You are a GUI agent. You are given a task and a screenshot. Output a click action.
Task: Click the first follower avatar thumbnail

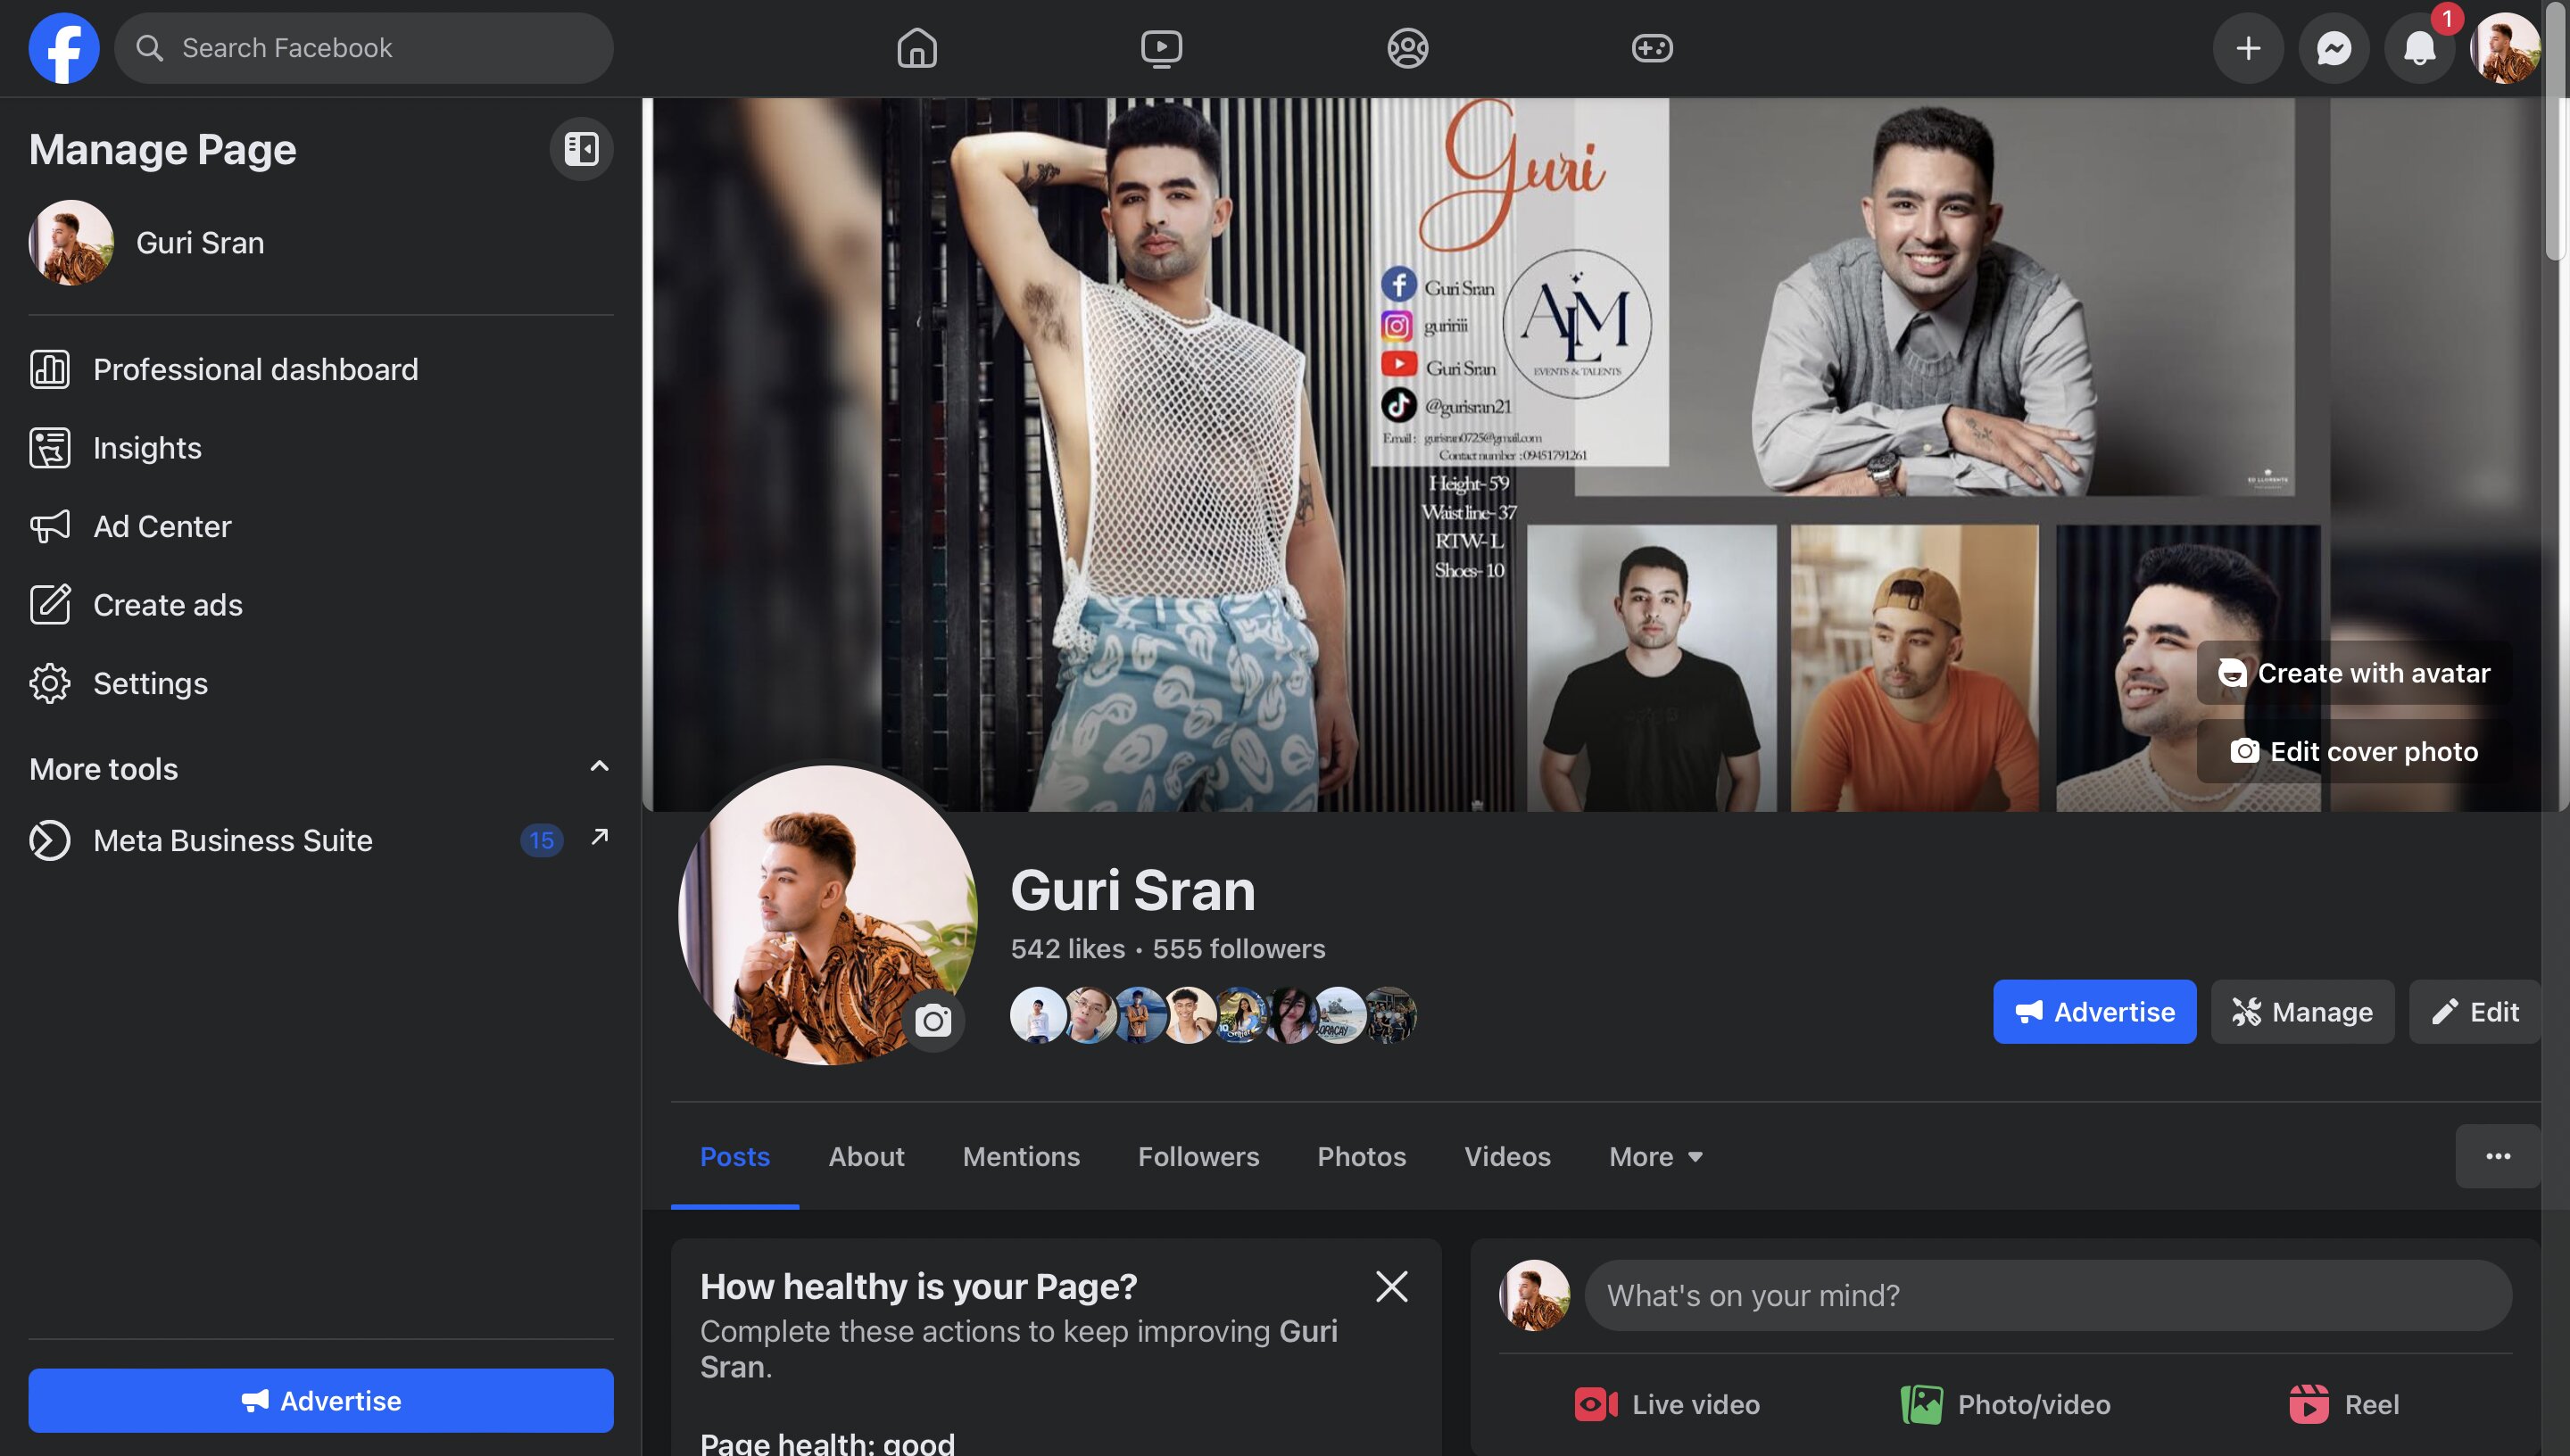1037,1016
